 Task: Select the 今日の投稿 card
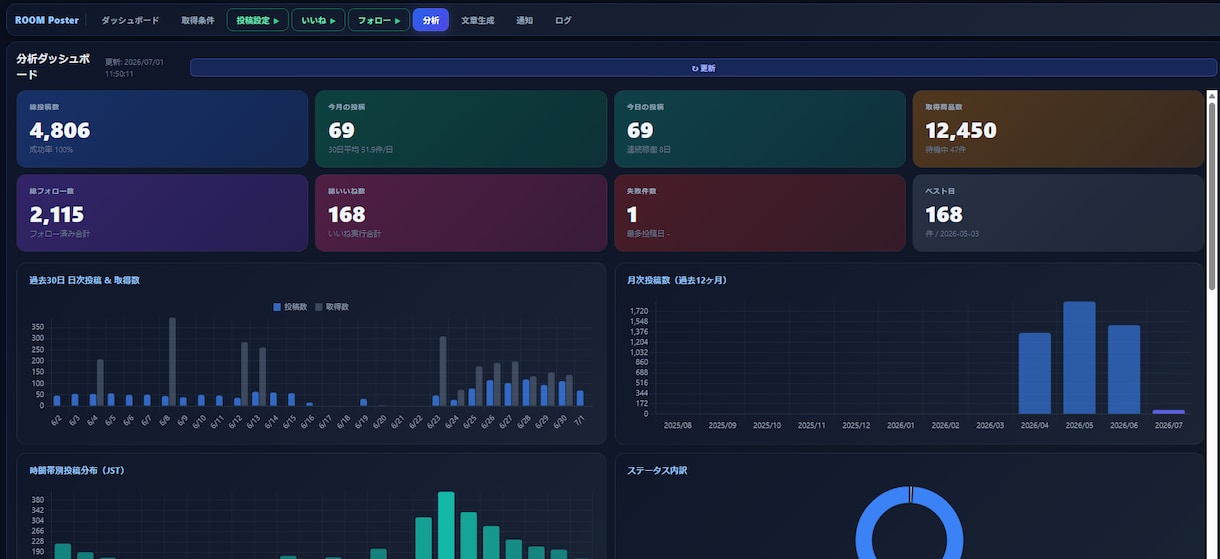[760, 129]
